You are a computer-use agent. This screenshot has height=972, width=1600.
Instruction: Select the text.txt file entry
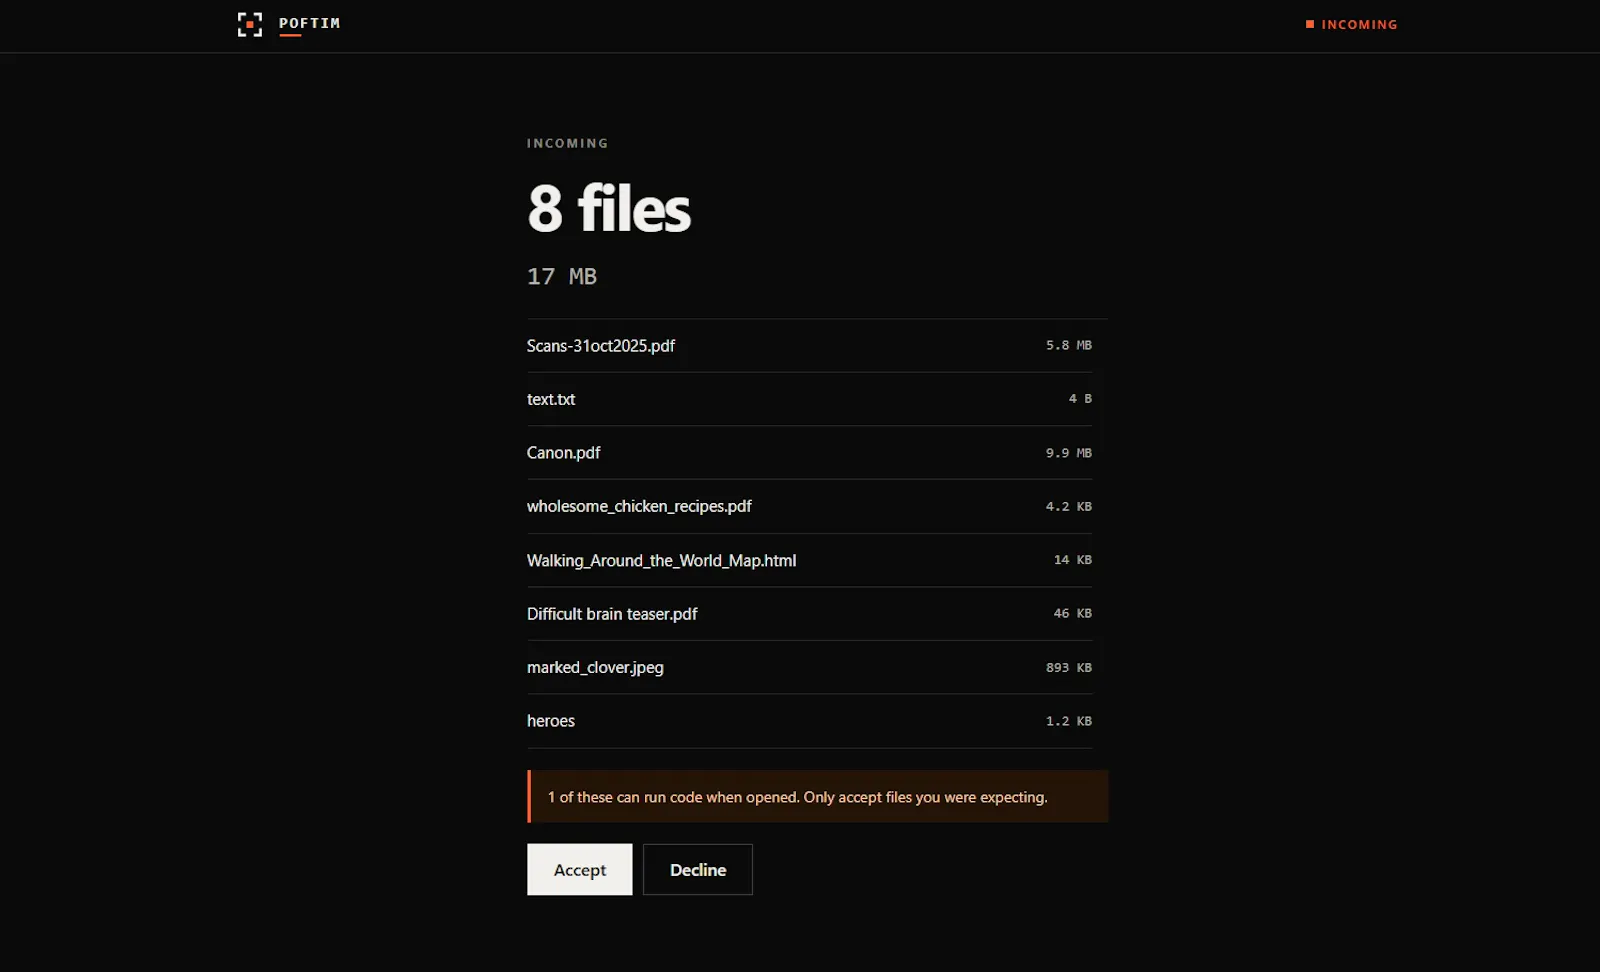(x=809, y=399)
